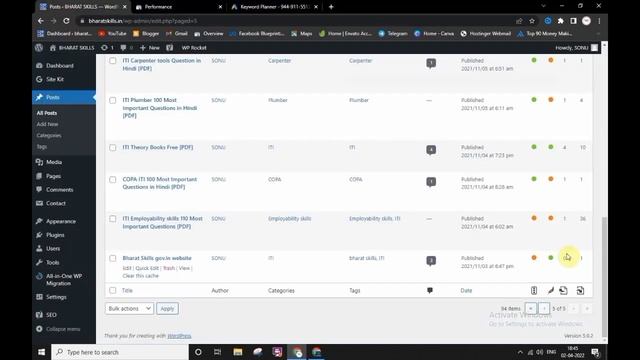Open the Plugins menu
This screenshot has width=640, height=360.
(55, 235)
